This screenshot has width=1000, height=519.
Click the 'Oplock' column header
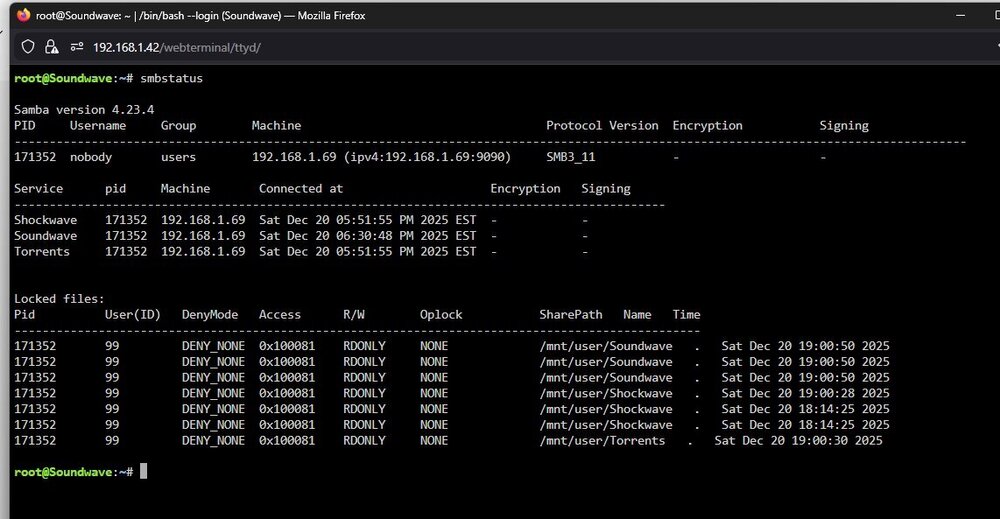441,314
